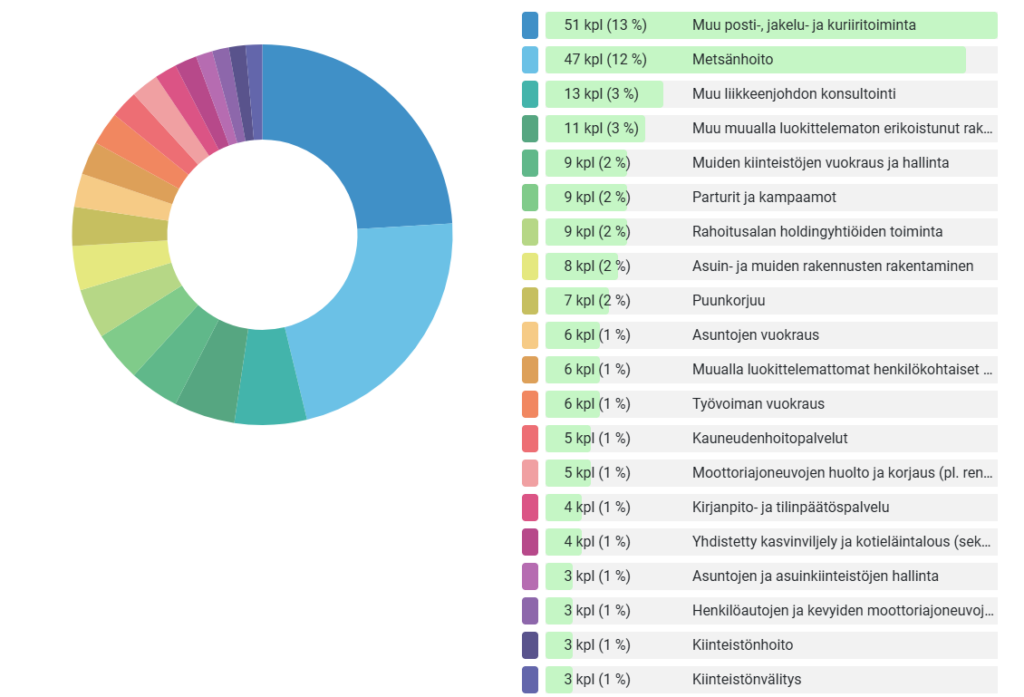The width and height of the screenshot is (1024, 697).
Task: Click the yellow swatch for Asuin- ja muiden rakennusten rakentaminen
Action: click(530, 266)
